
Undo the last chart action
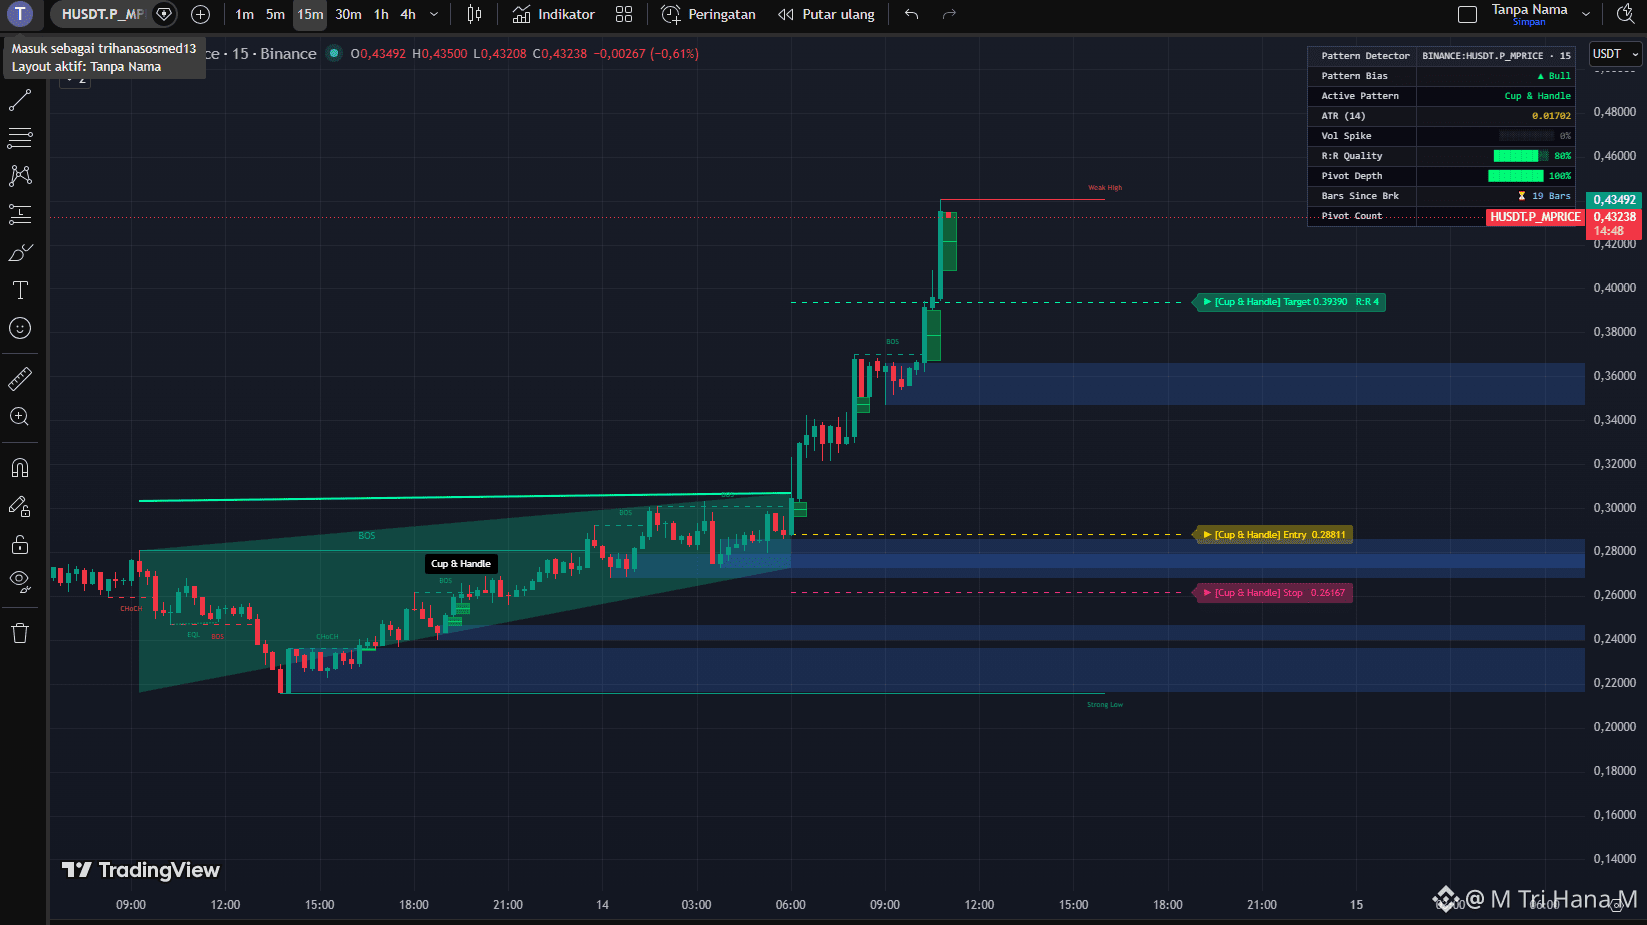(911, 14)
